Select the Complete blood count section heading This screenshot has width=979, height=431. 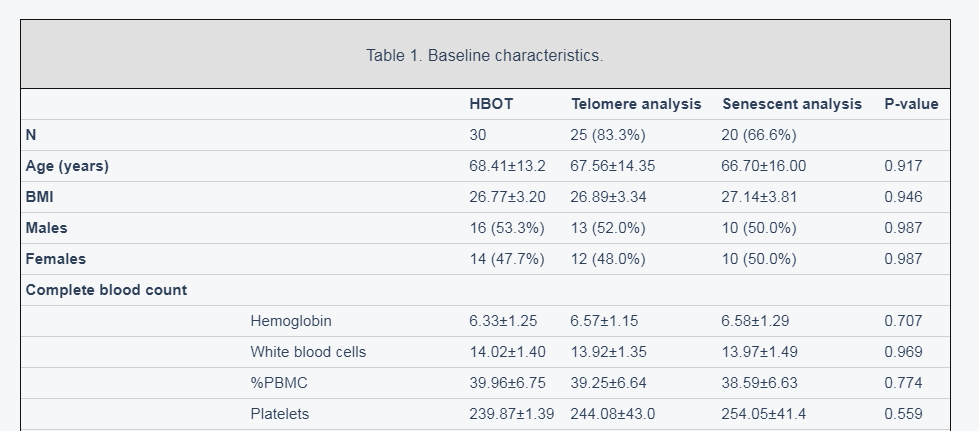click(106, 290)
